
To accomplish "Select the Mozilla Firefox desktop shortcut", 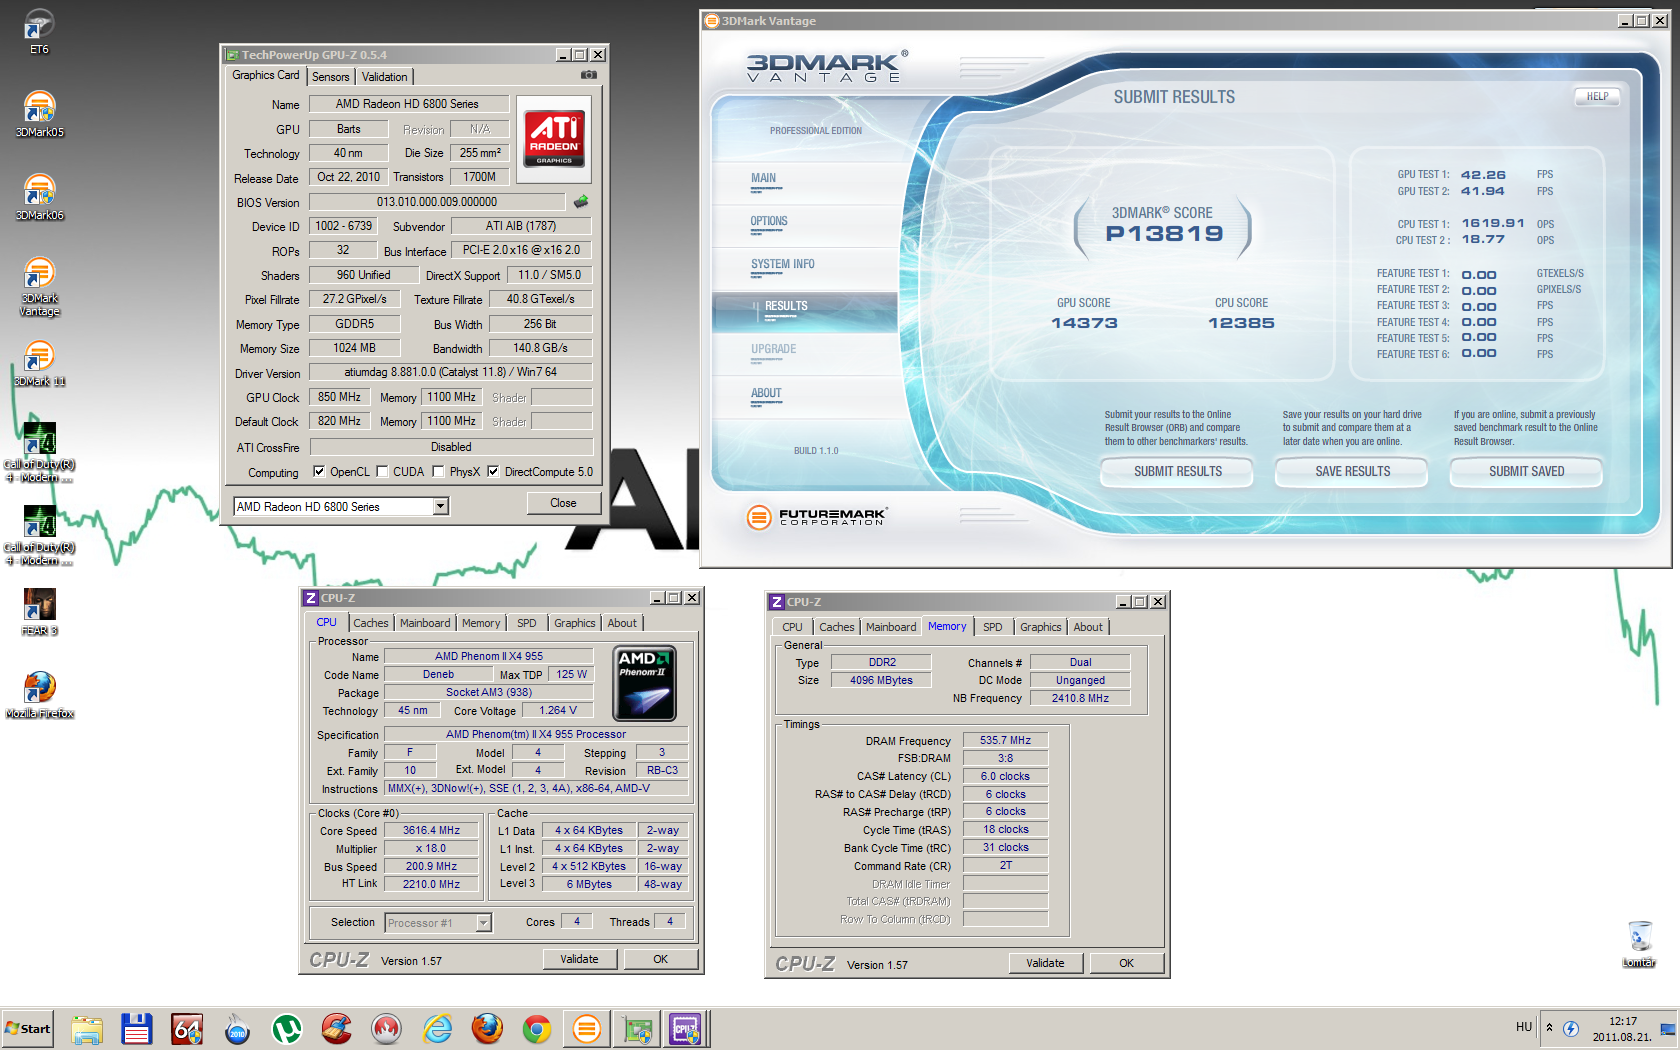I will 39,695.
